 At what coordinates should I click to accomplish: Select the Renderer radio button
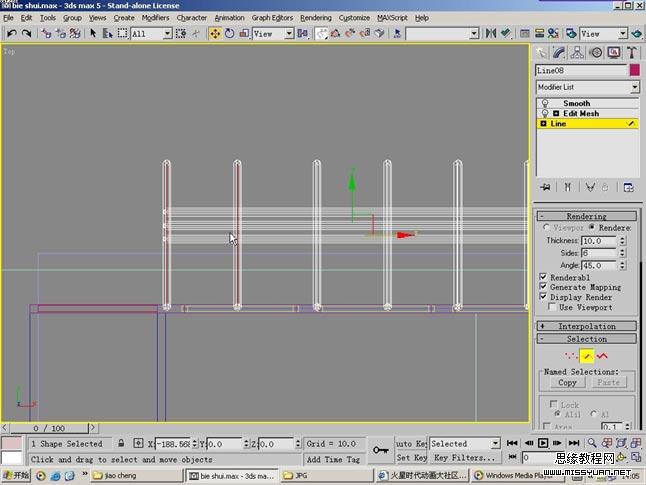pyautogui.click(x=592, y=227)
